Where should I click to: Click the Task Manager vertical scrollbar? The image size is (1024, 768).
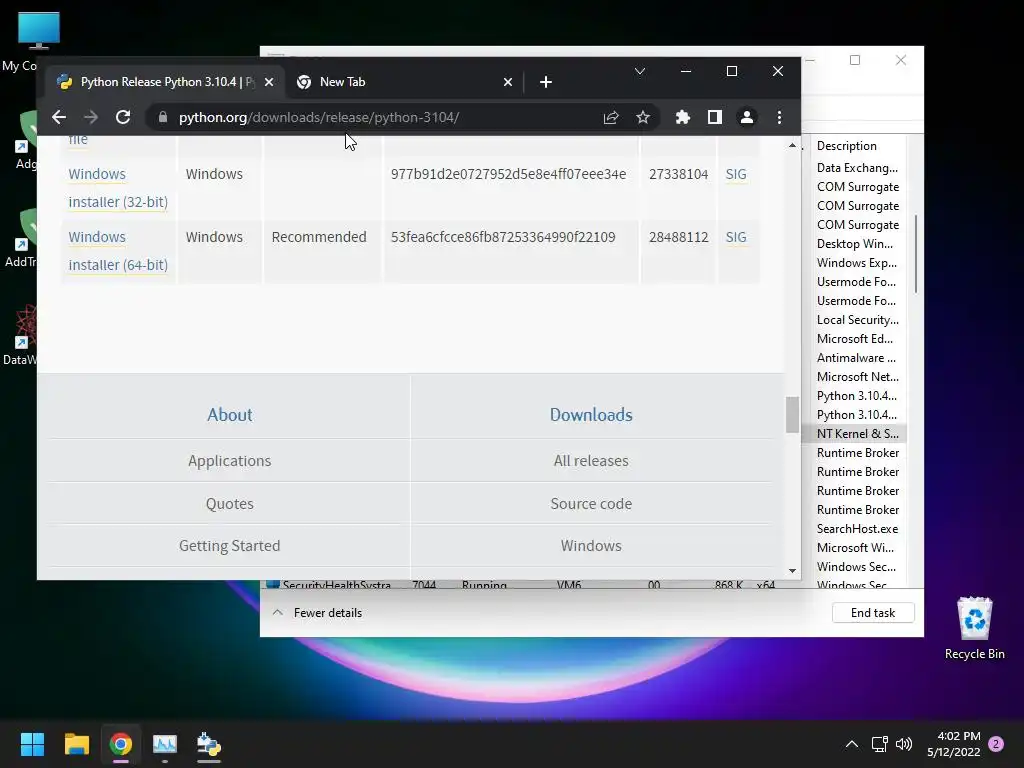click(916, 254)
